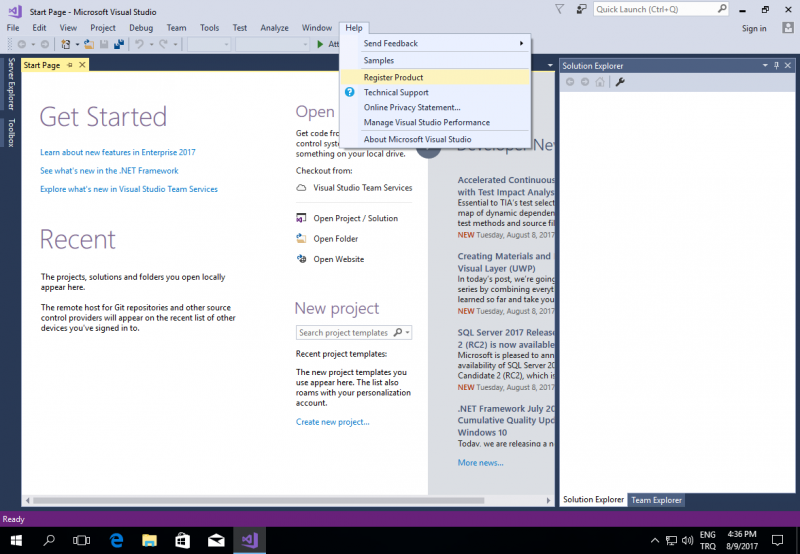Image resolution: width=800 pixels, height=554 pixels.
Task: Click Solution Explorer Forward arrow icon
Action: coord(585,82)
